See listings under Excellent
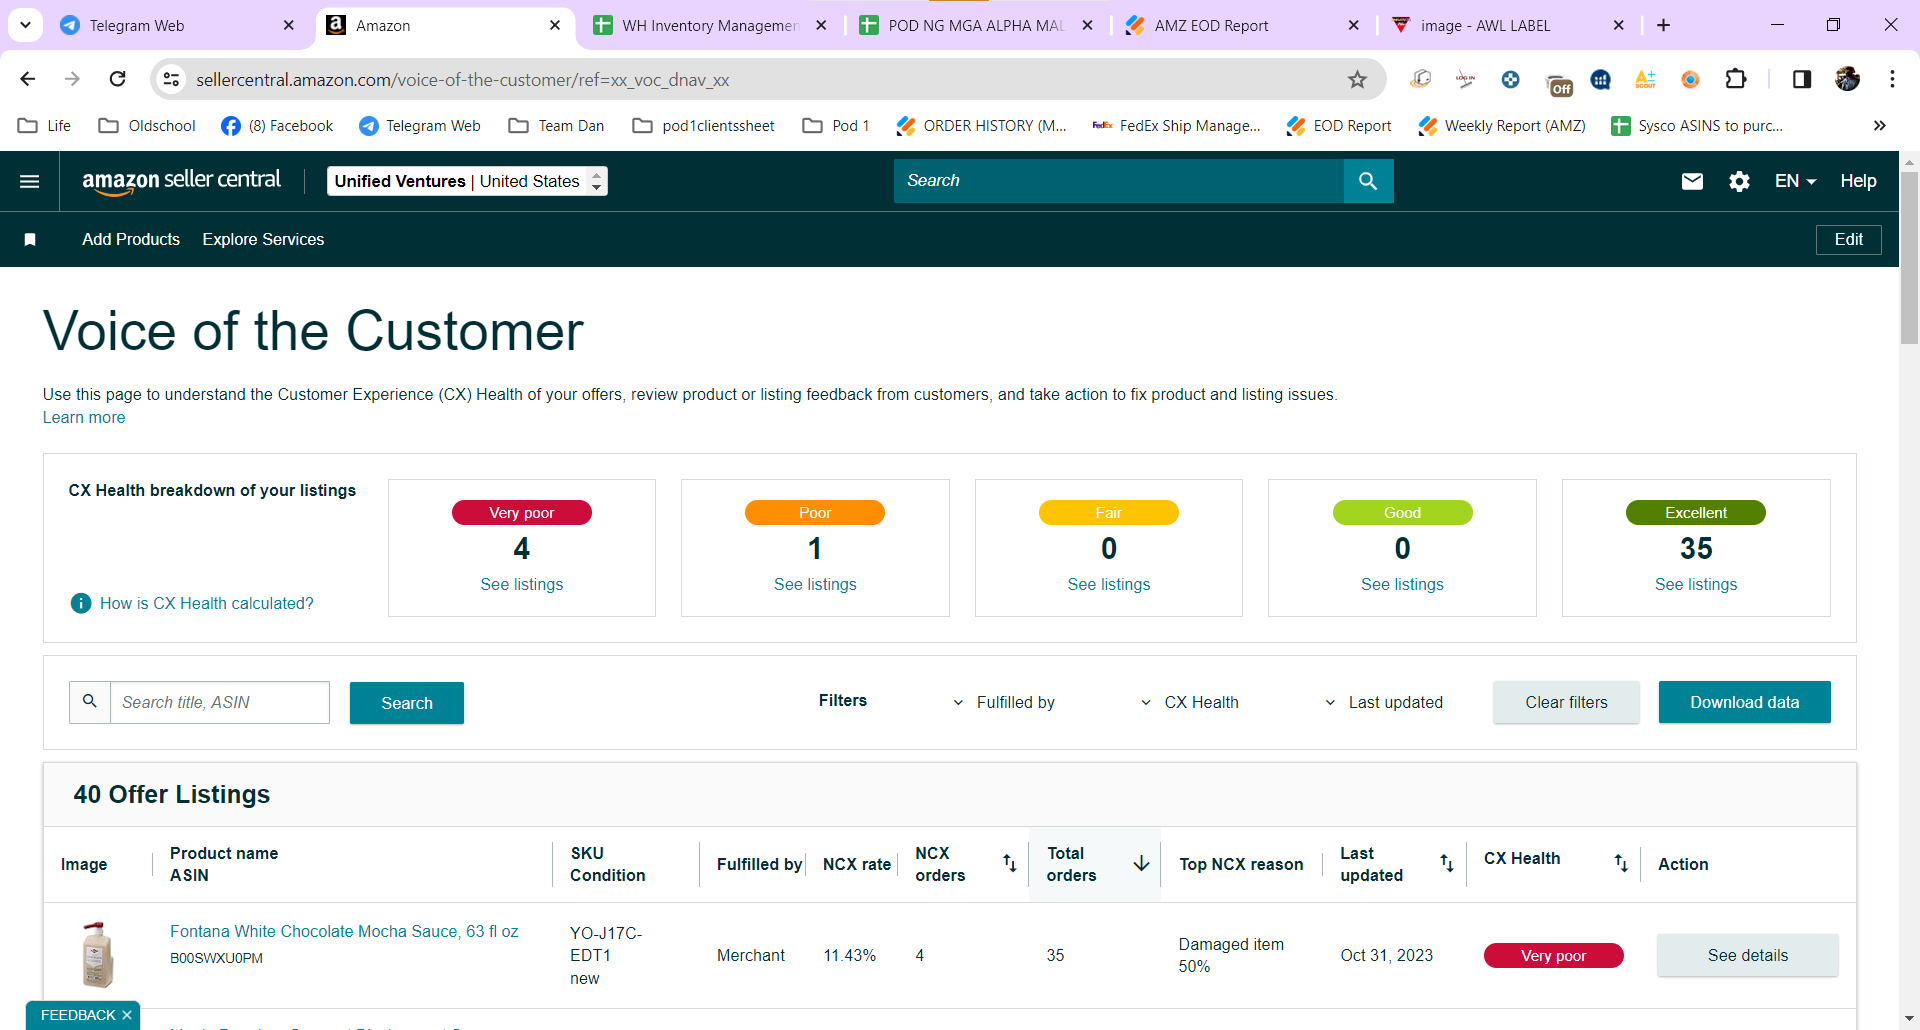 tap(1696, 584)
